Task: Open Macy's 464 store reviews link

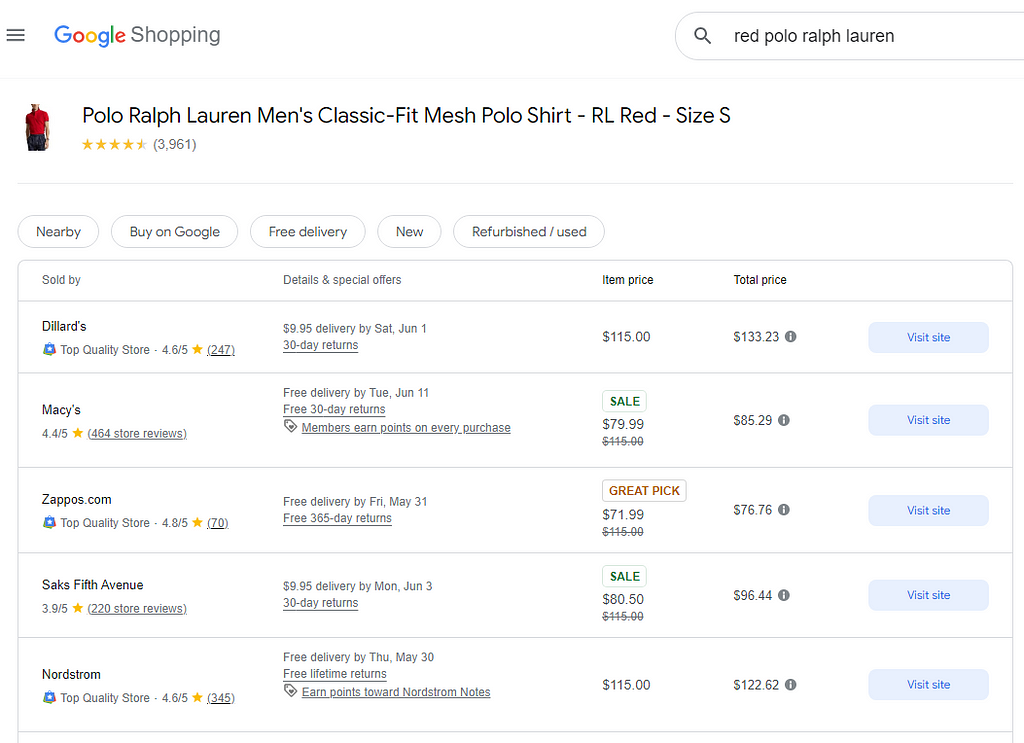Action: [137, 434]
